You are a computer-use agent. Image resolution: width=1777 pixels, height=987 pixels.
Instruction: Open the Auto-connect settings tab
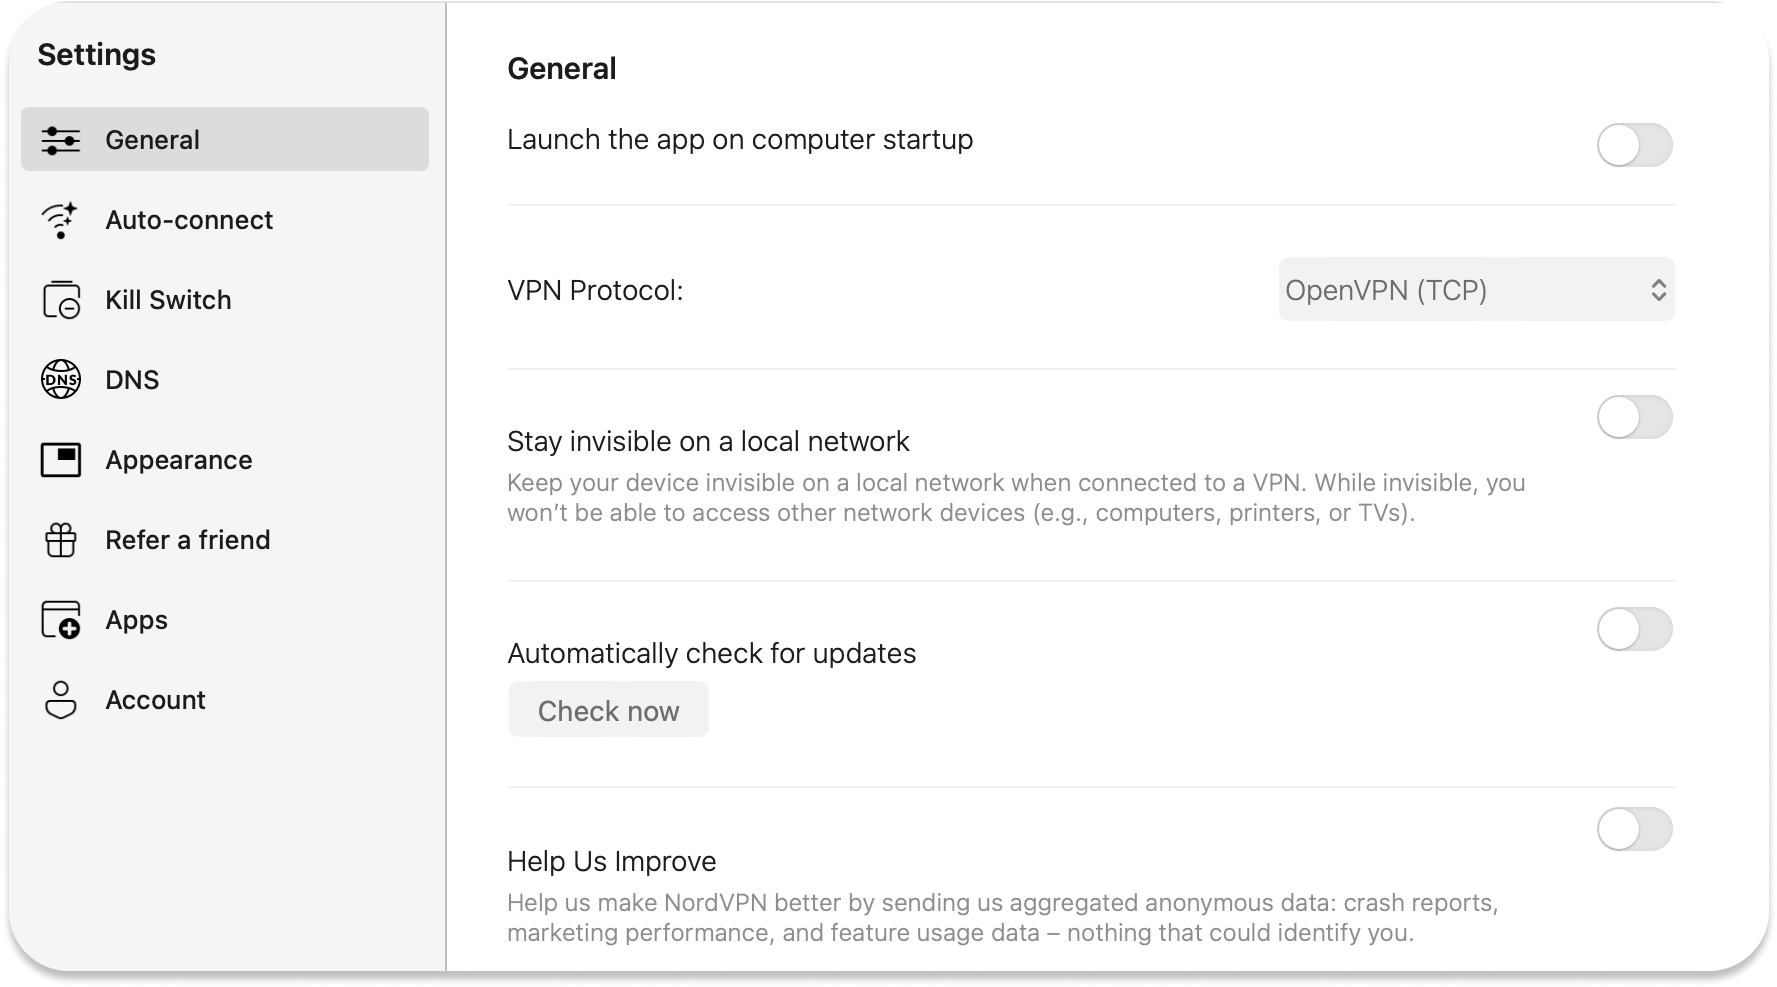pyautogui.click(x=189, y=220)
